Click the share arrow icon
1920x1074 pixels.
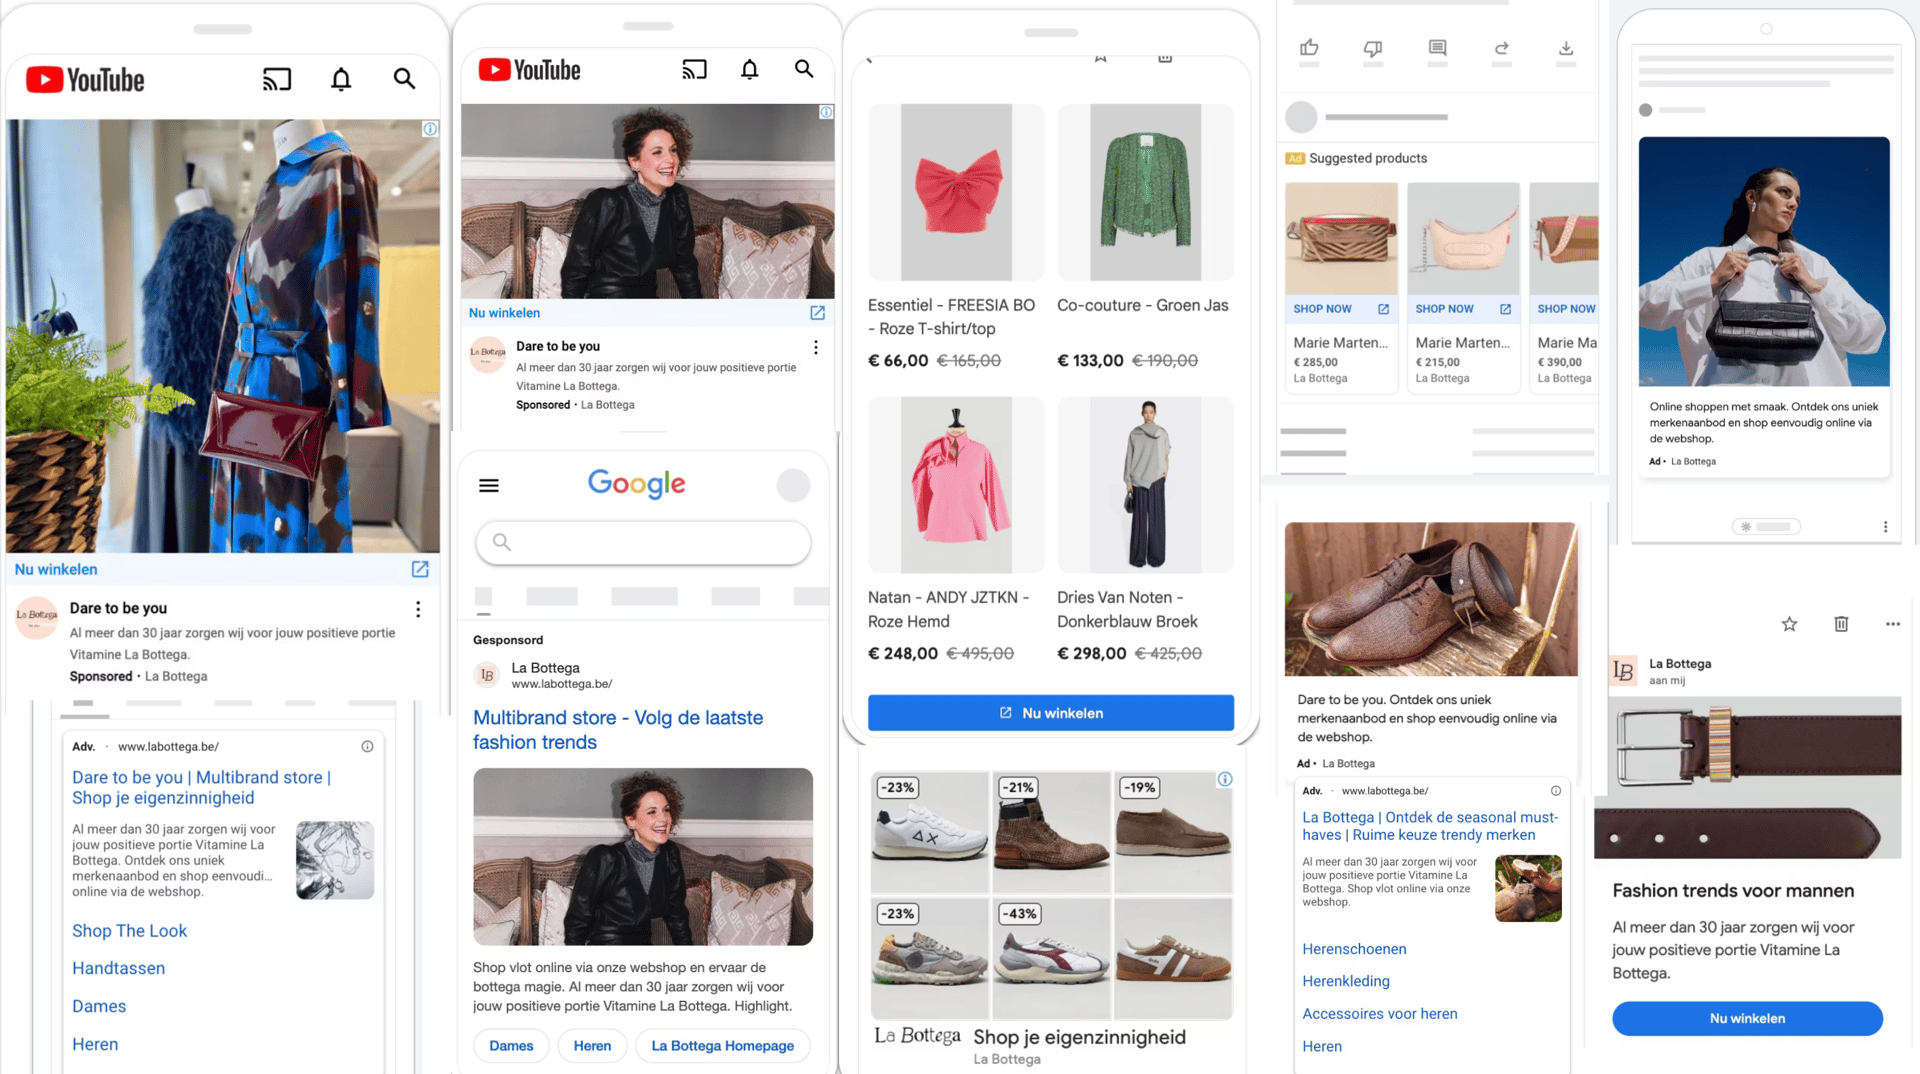1501,48
